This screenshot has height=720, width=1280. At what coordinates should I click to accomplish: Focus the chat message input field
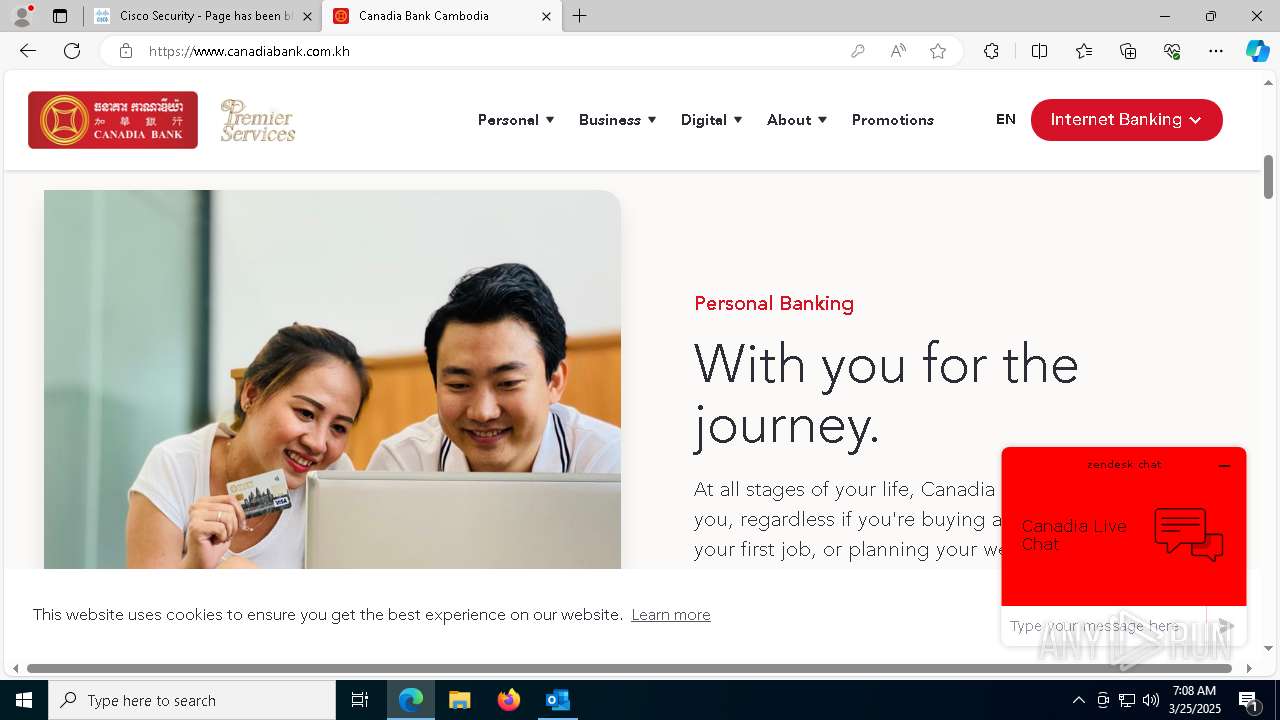tap(1103, 626)
